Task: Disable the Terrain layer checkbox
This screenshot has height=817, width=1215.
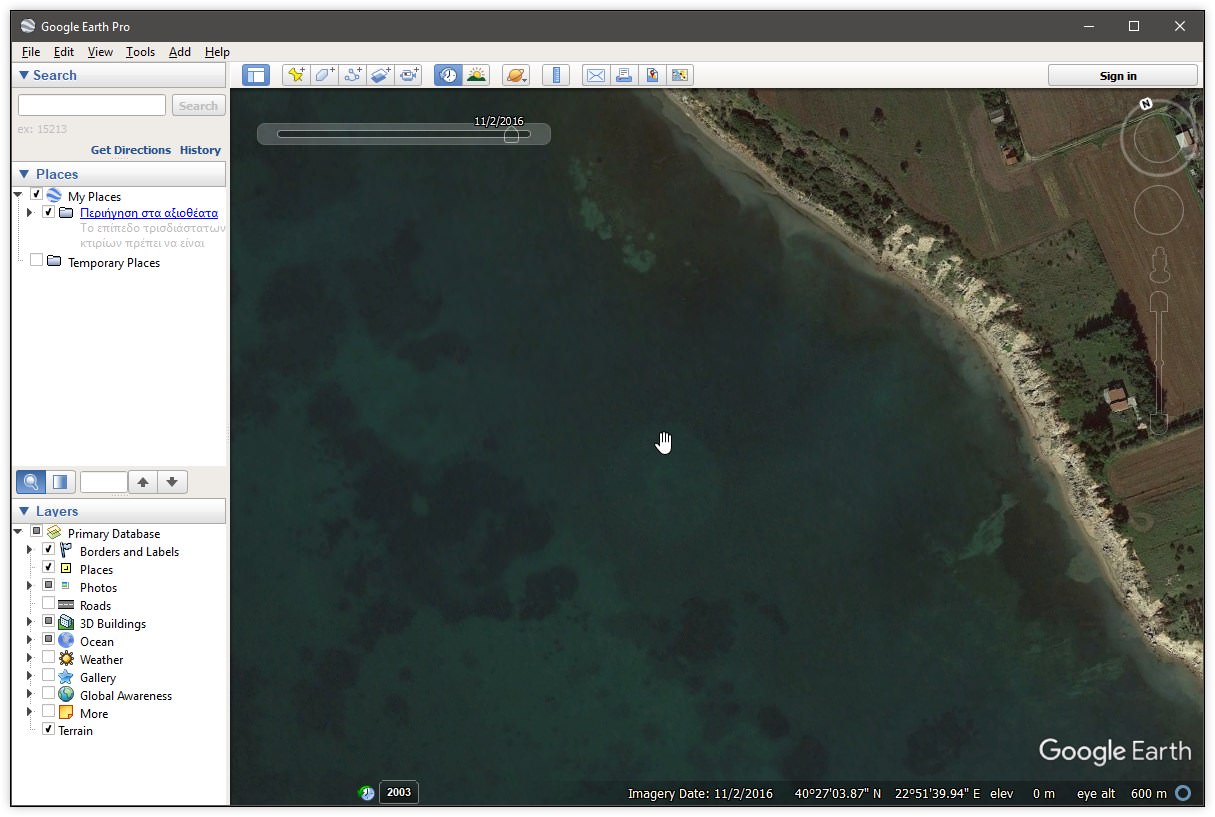Action: pyautogui.click(x=48, y=730)
